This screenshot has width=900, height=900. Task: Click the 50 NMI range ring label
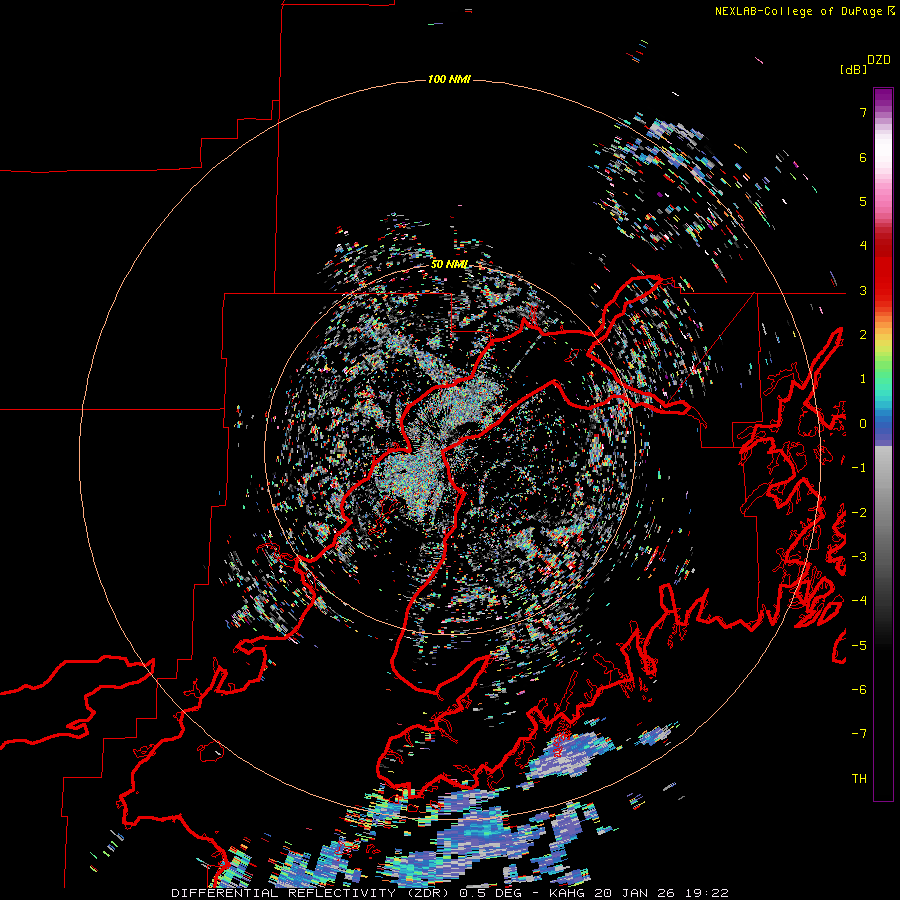point(449,264)
